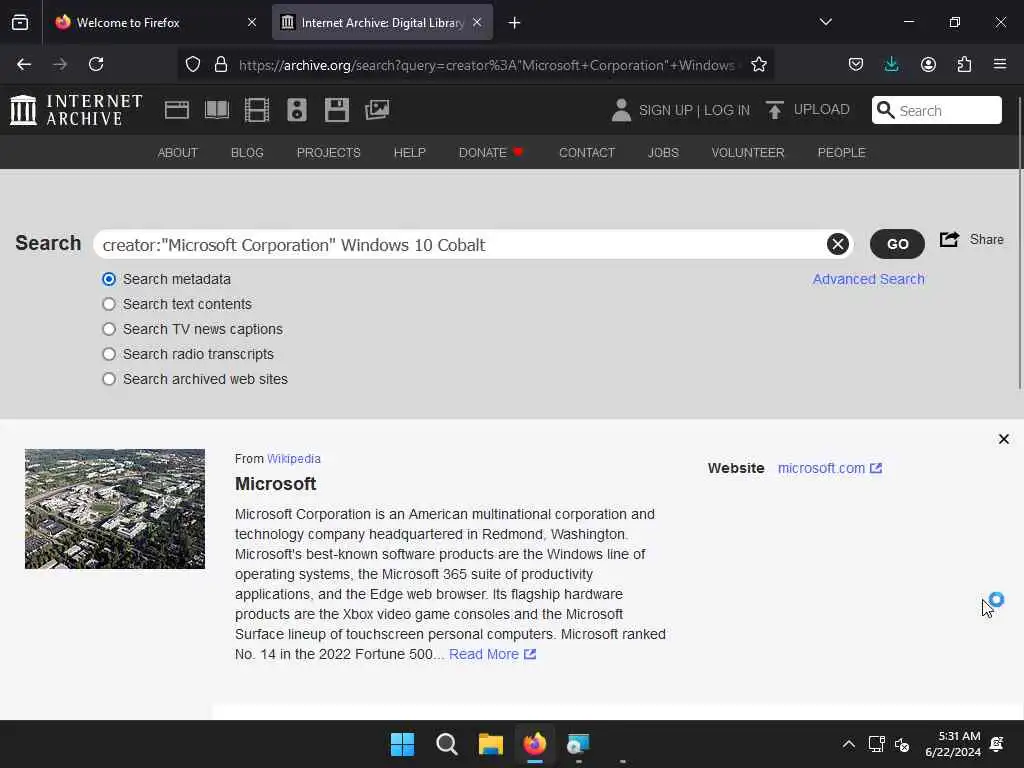Open the HELP menu item

[409, 153]
